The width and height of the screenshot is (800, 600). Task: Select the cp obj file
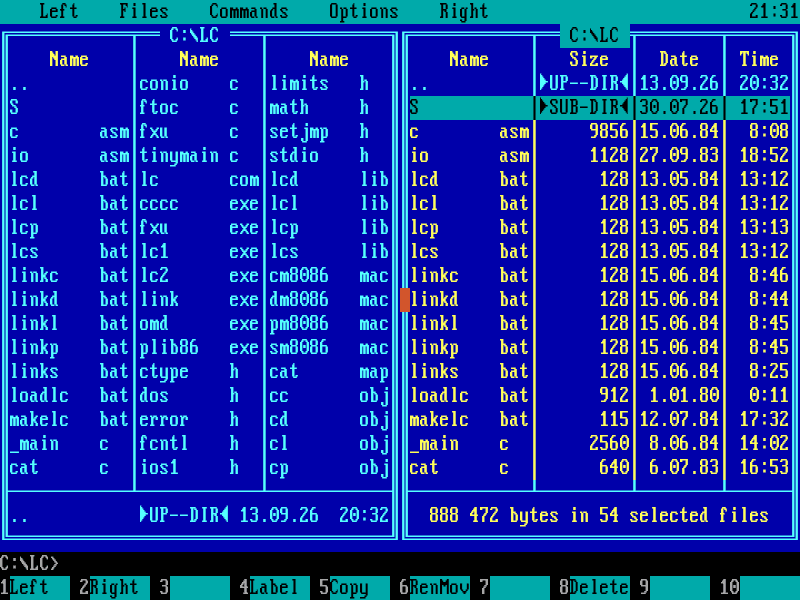pyautogui.click(x=329, y=467)
